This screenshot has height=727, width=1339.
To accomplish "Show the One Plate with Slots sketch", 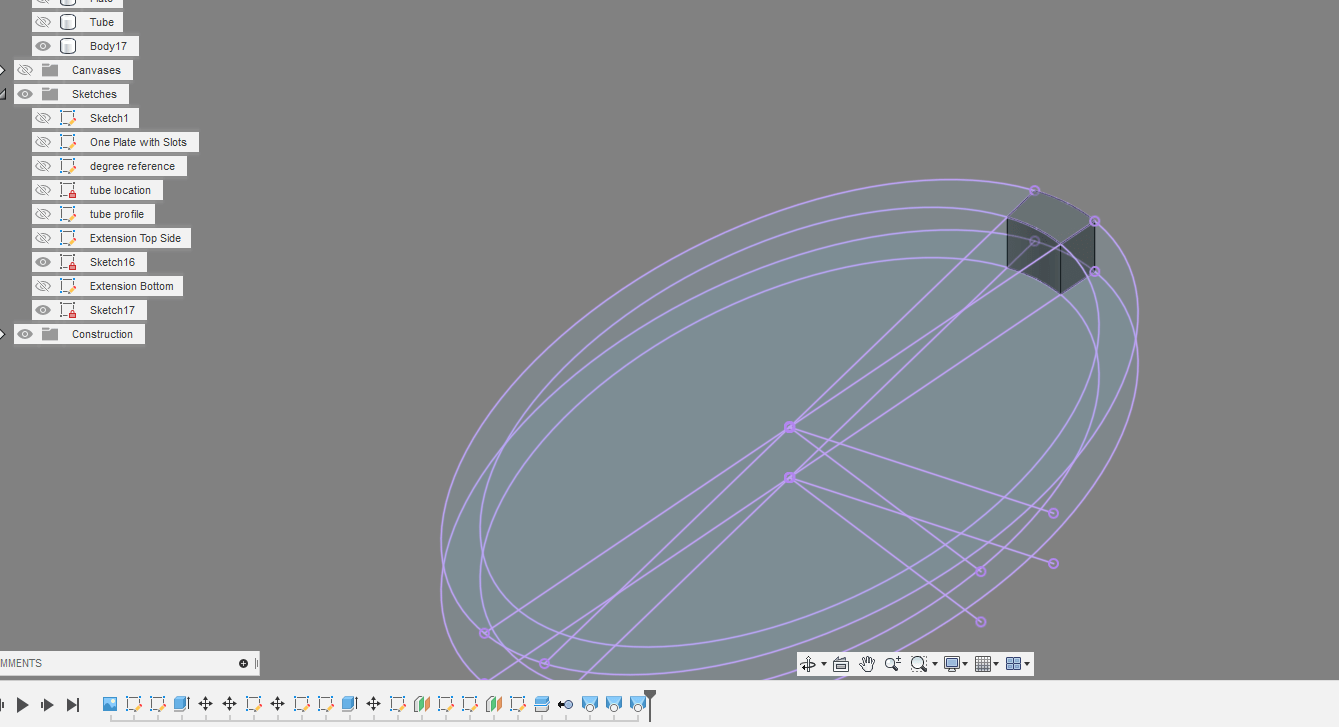I will point(43,142).
